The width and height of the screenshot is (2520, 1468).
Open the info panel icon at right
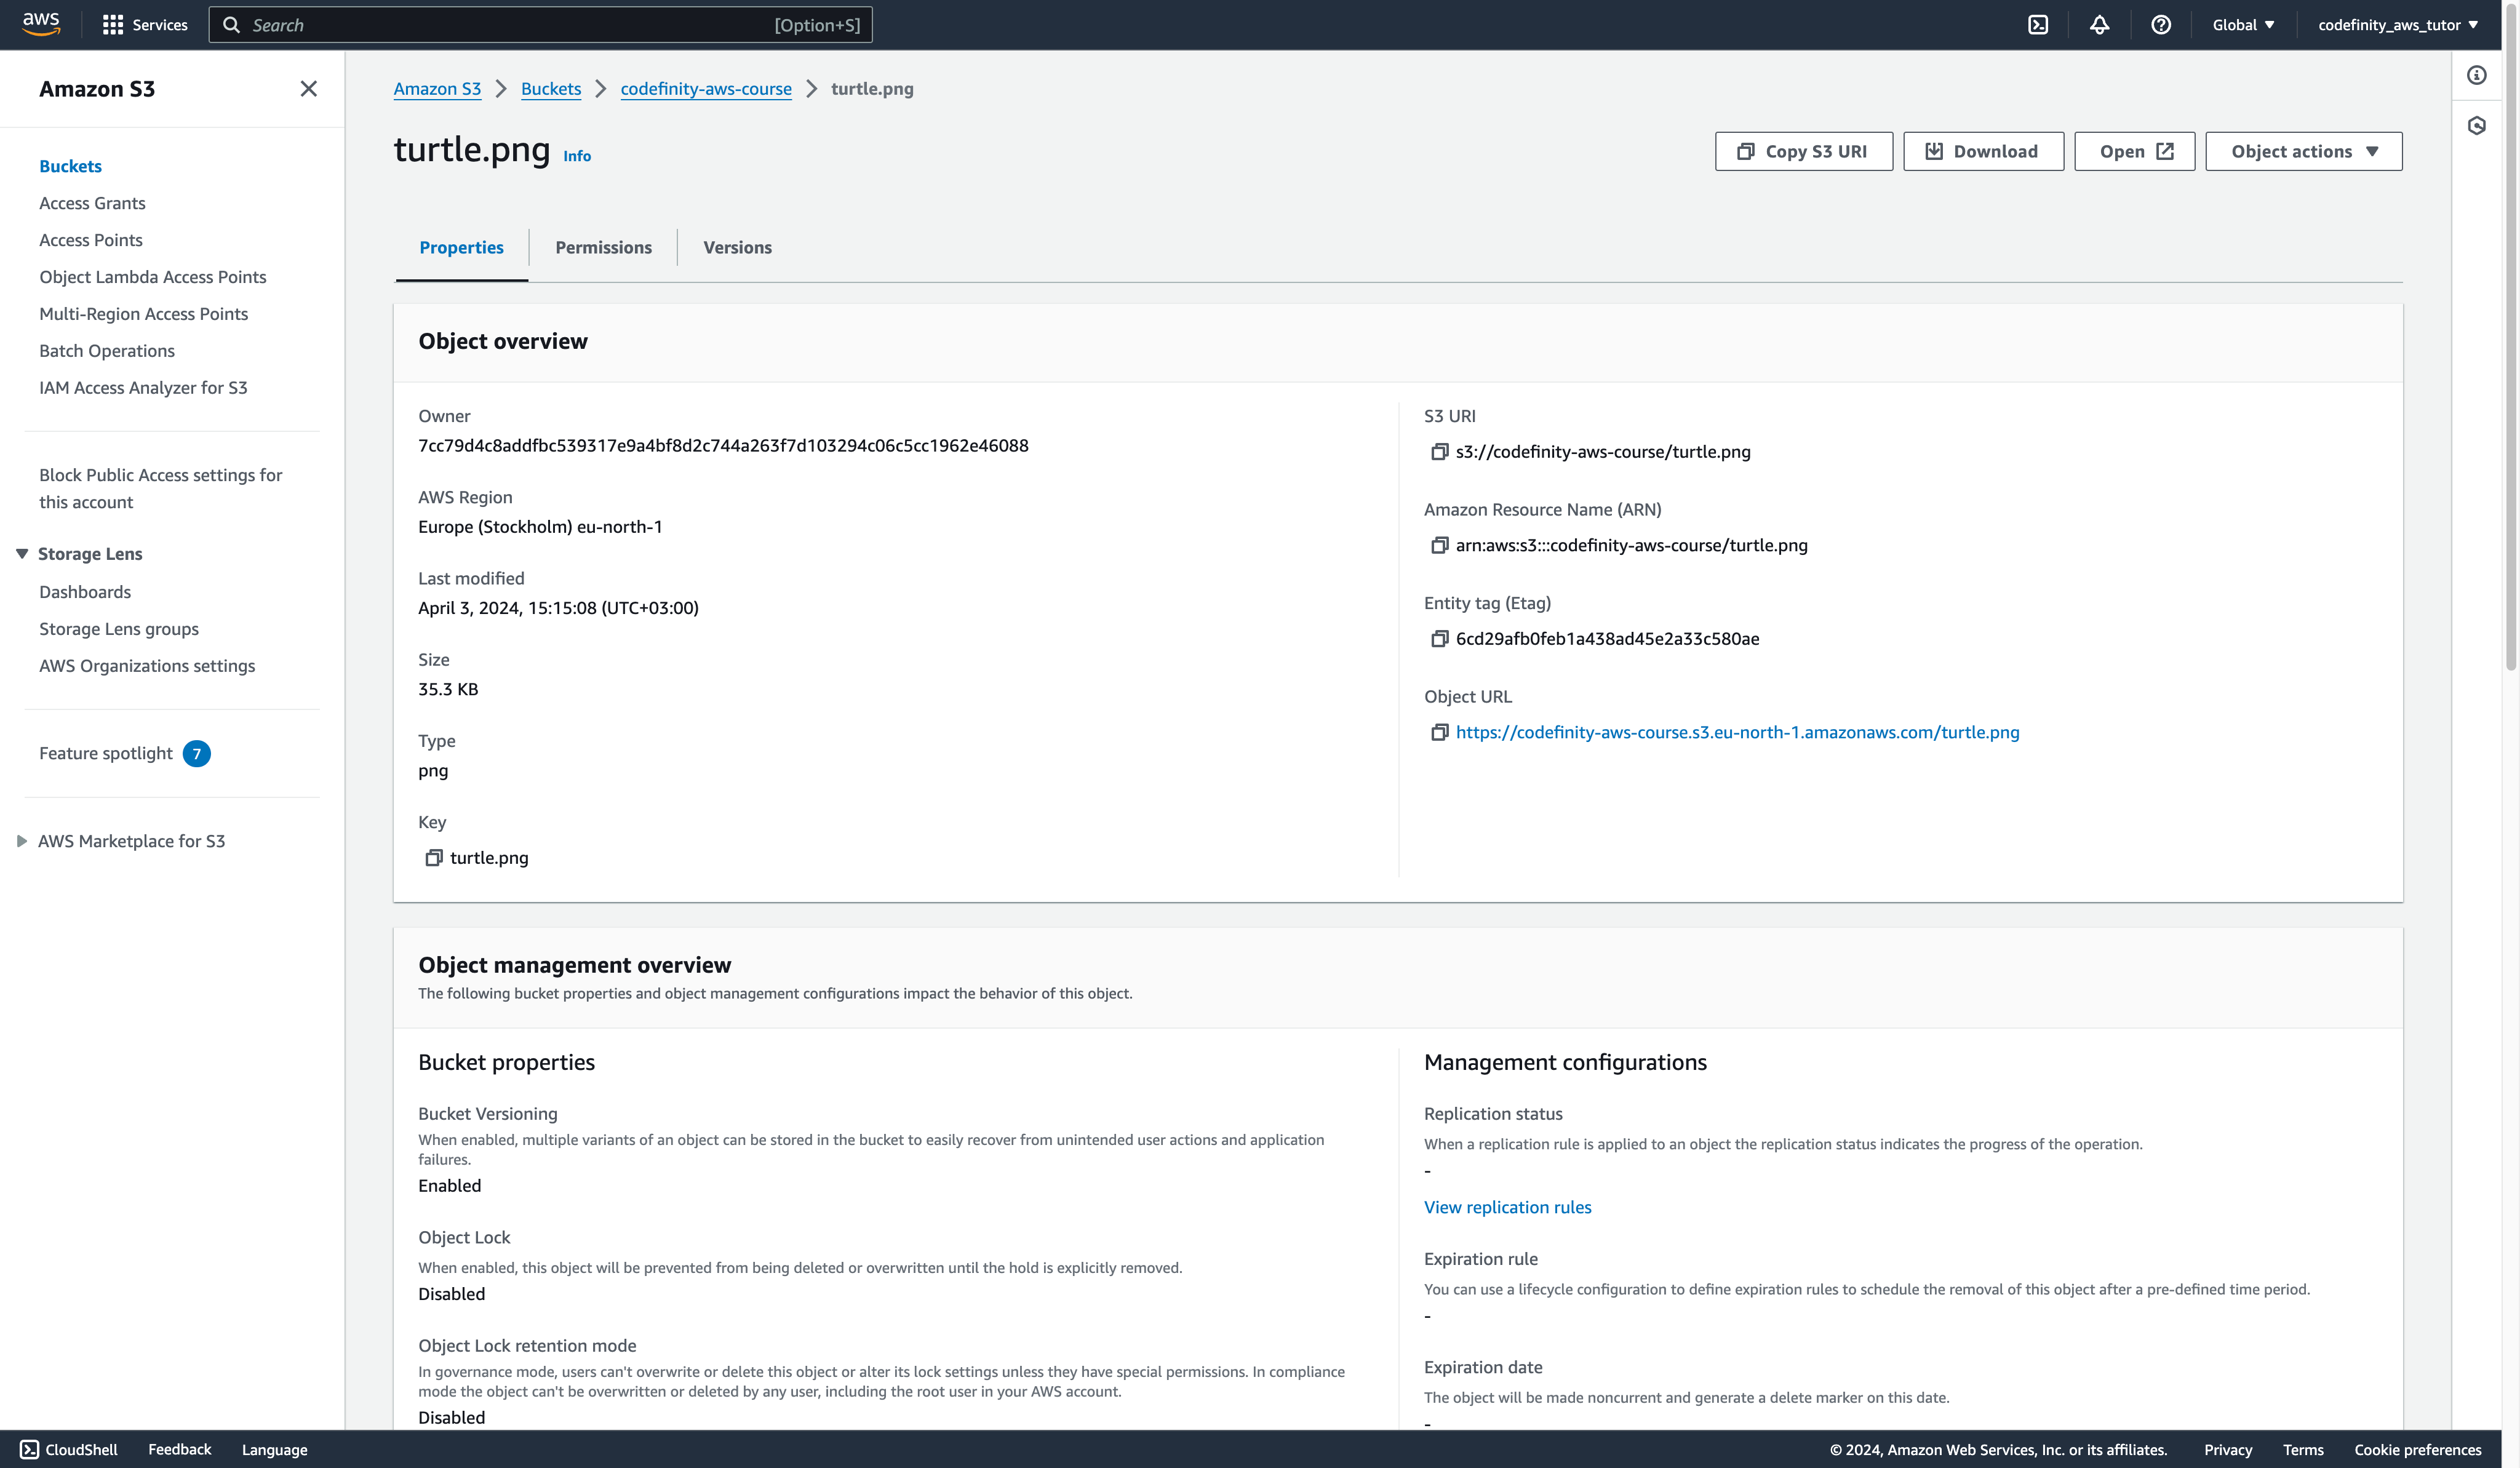pos(2476,75)
